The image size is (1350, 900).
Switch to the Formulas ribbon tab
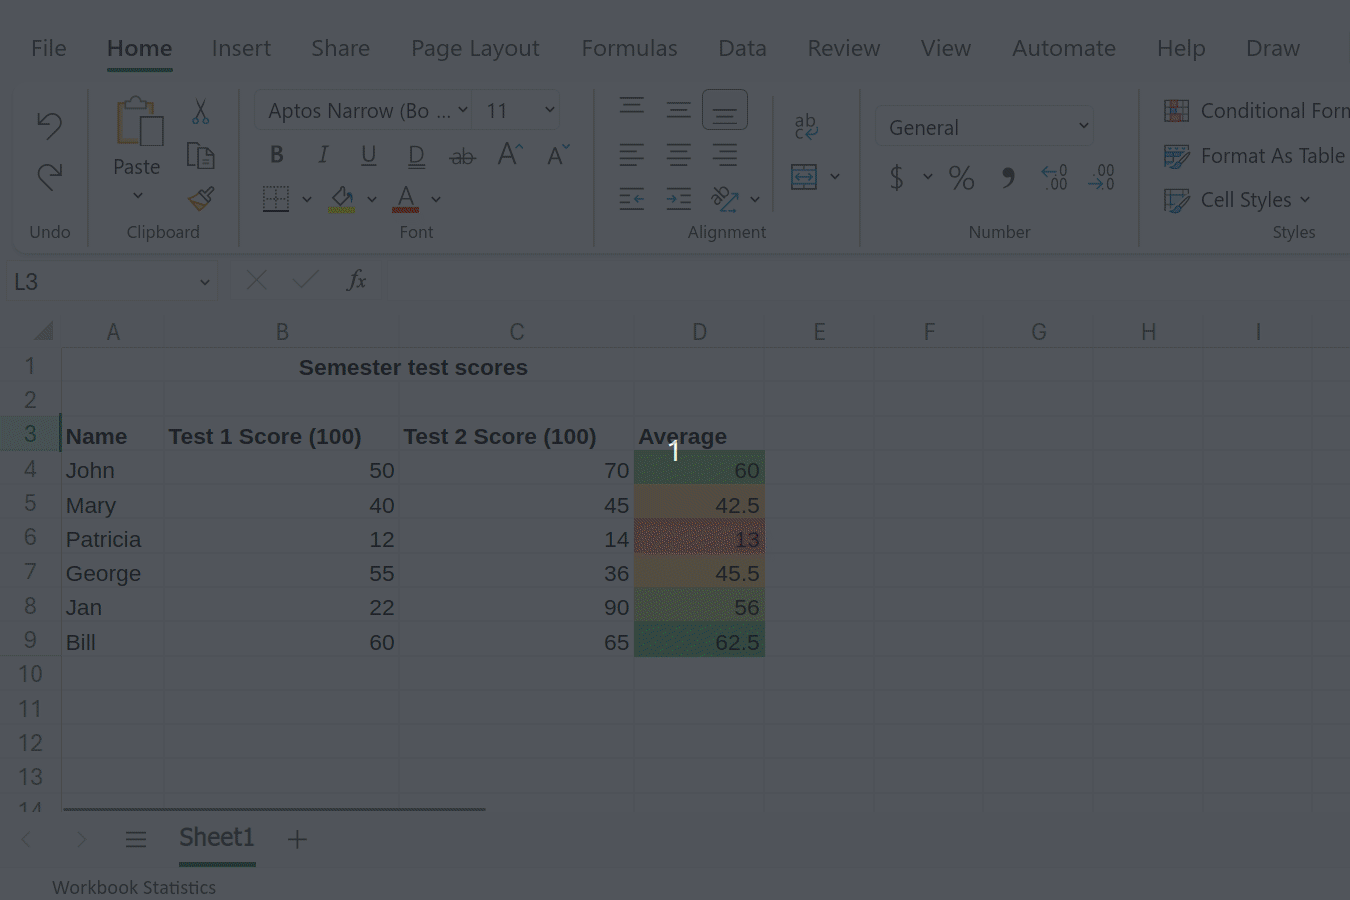coord(629,47)
